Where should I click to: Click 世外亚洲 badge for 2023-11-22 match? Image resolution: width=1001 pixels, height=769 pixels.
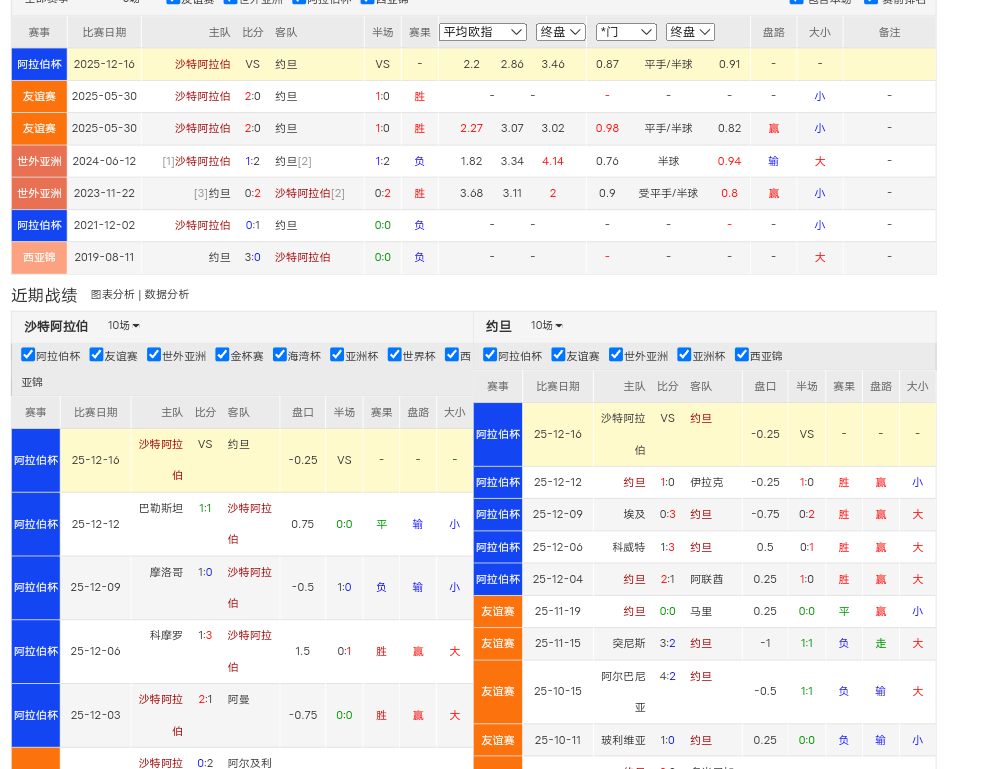[x=39, y=193]
